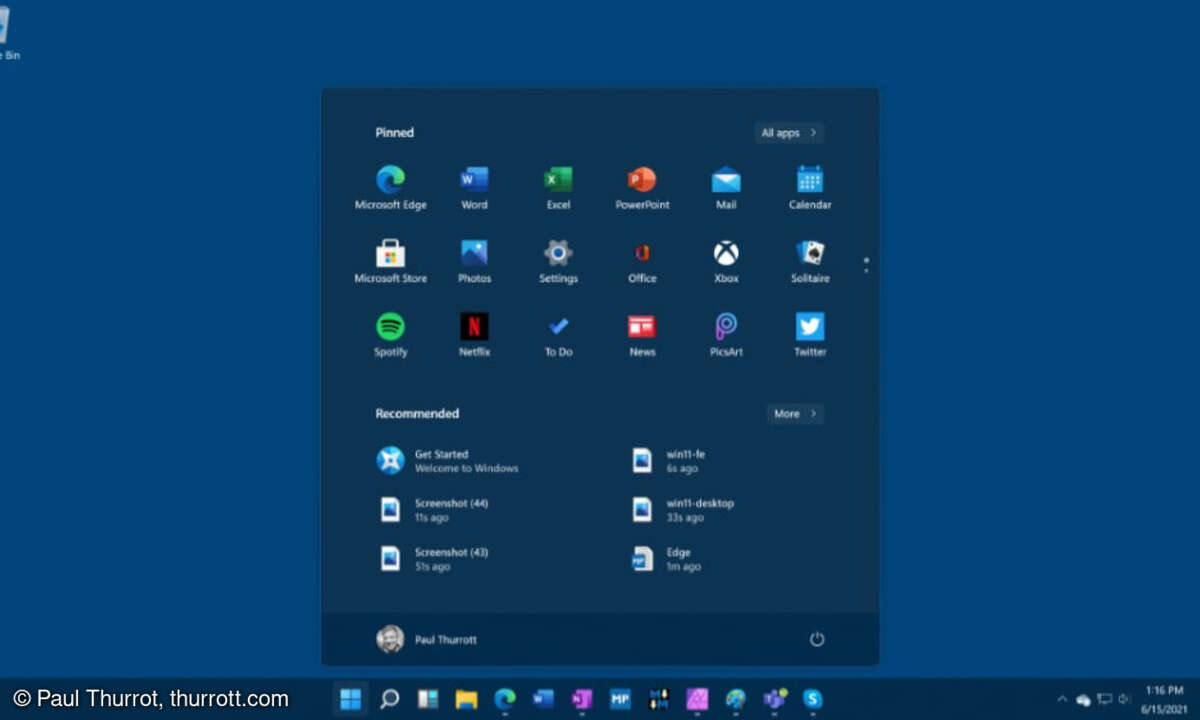Switch to Word on the taskbar
Viewport: 1200px width, 720px height.
543,698
